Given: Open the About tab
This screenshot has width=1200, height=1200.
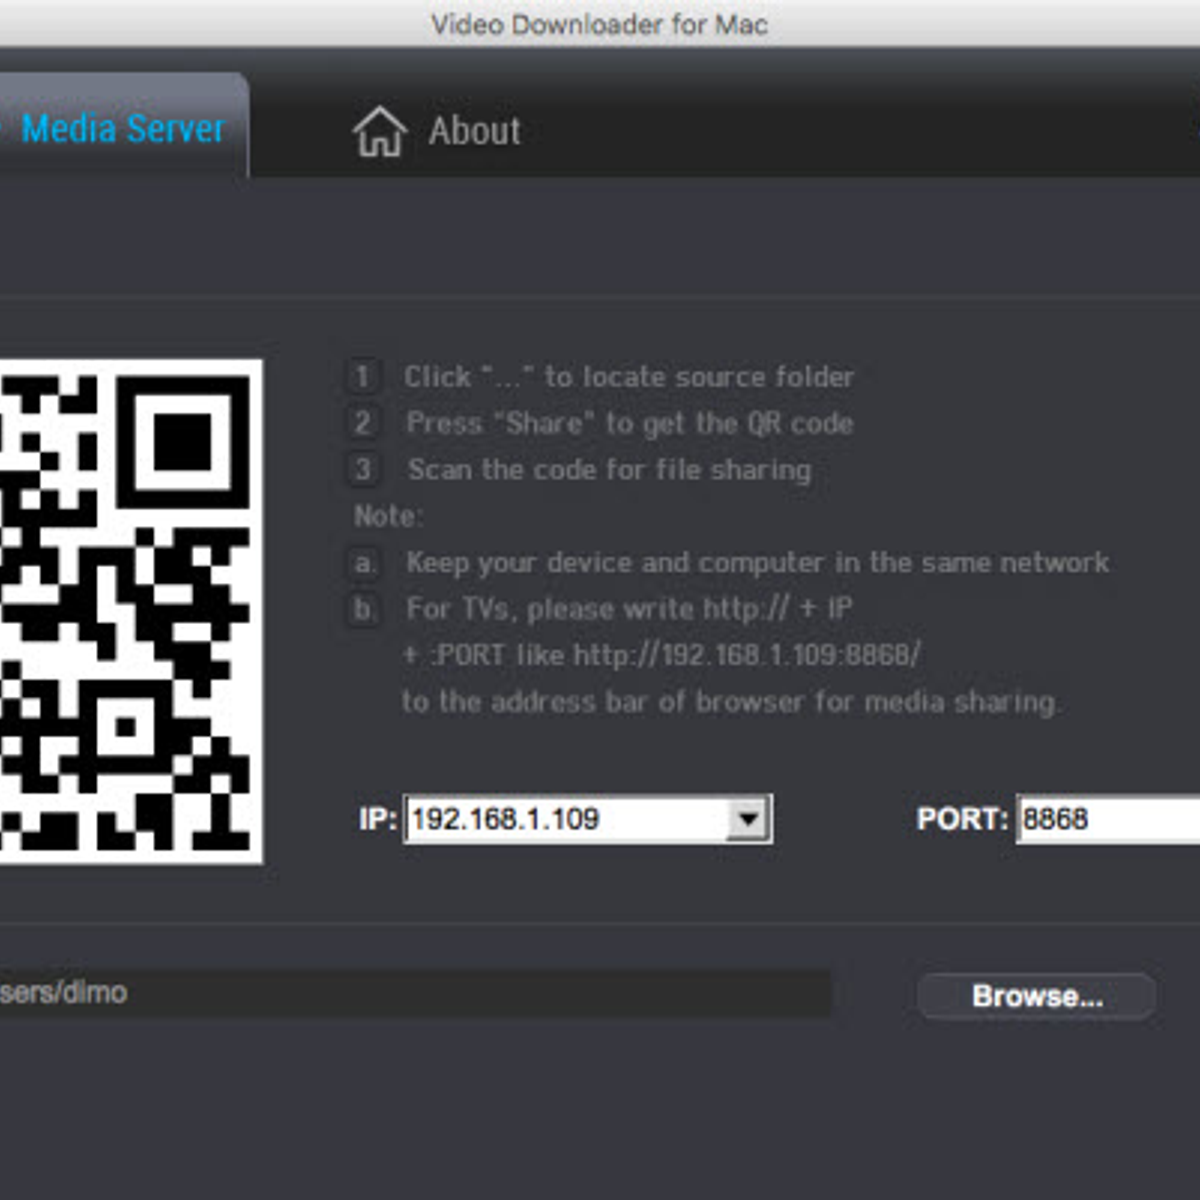Looking at the screenshot, I should click(437, 131).
